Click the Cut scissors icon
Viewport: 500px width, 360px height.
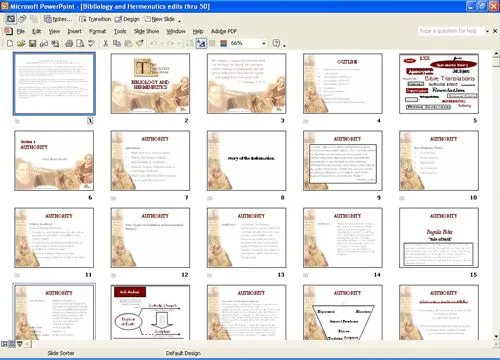105,43
